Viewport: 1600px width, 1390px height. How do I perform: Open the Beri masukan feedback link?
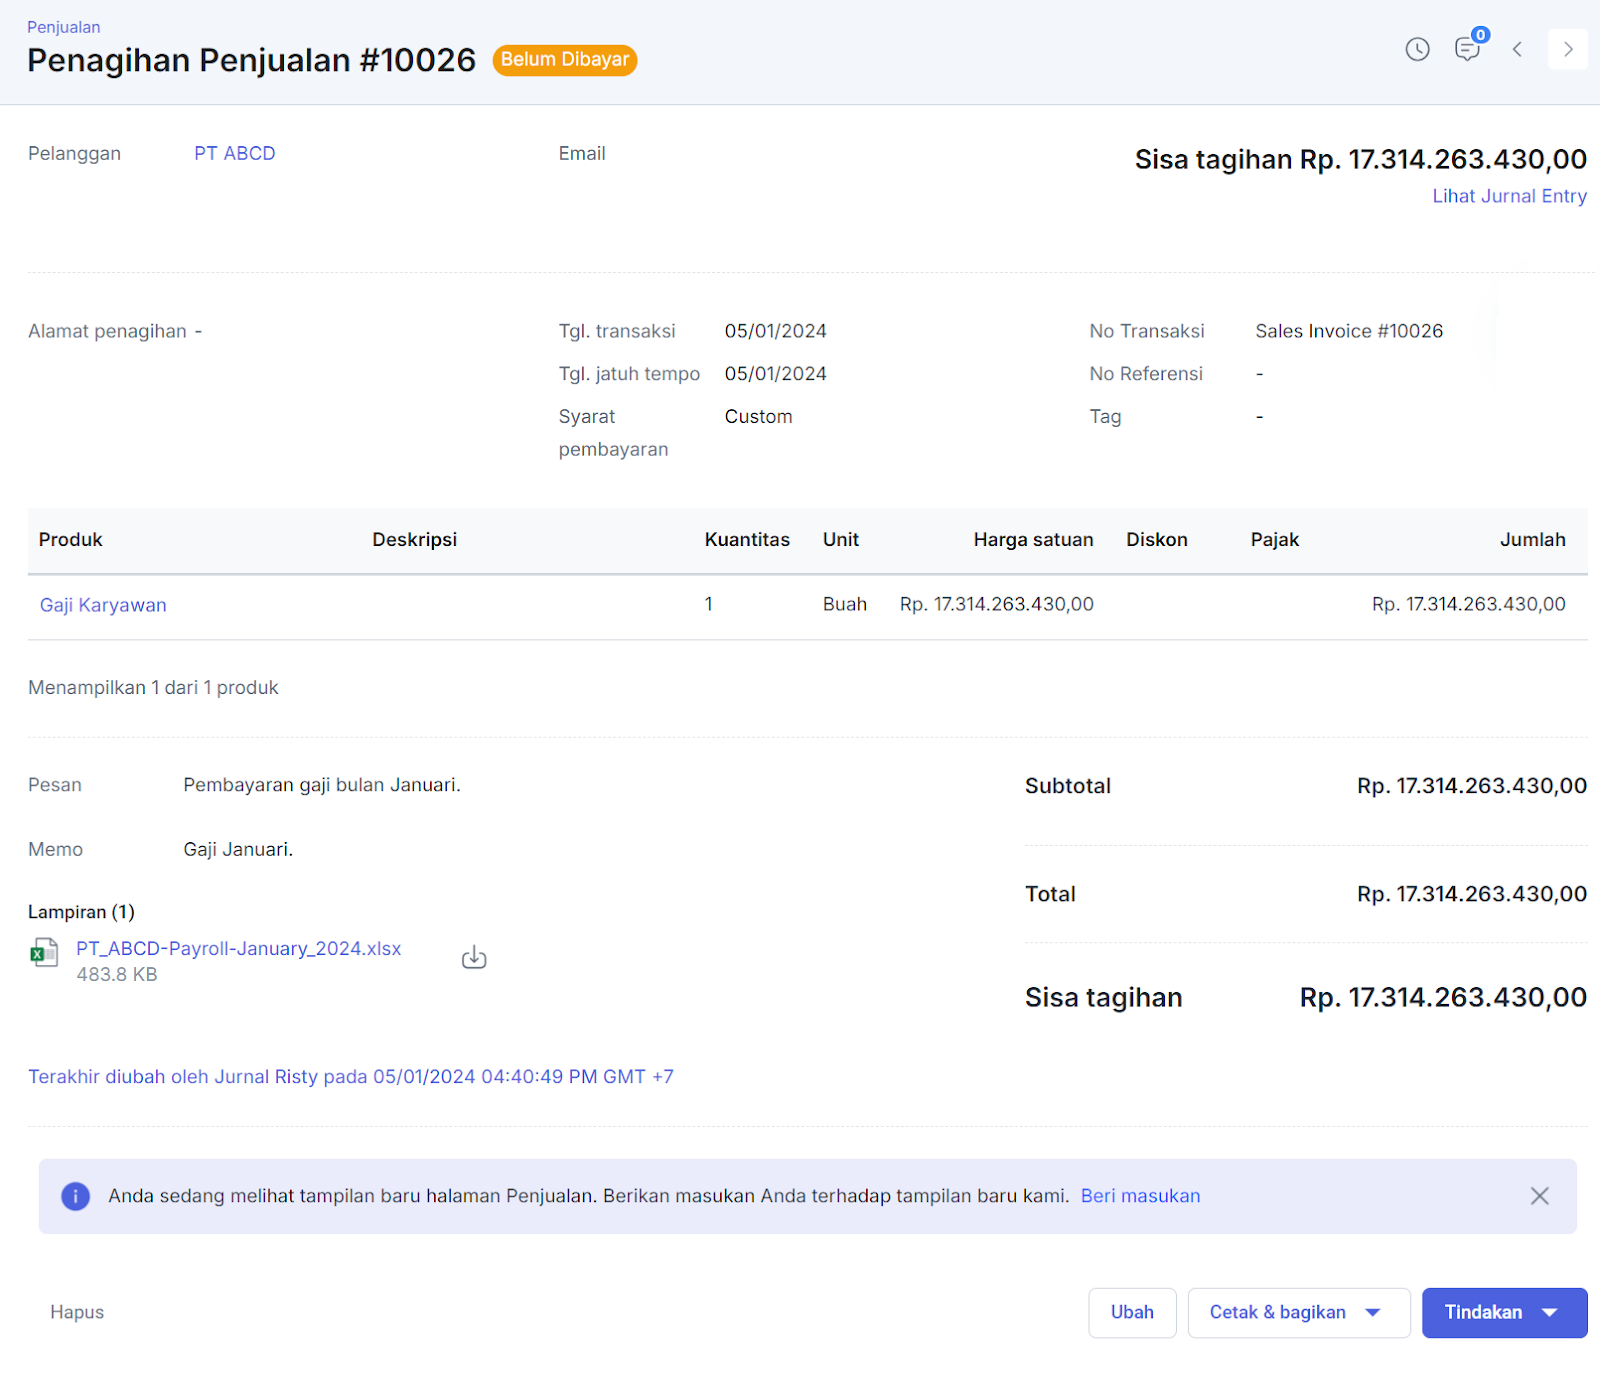point(1140,1196)
